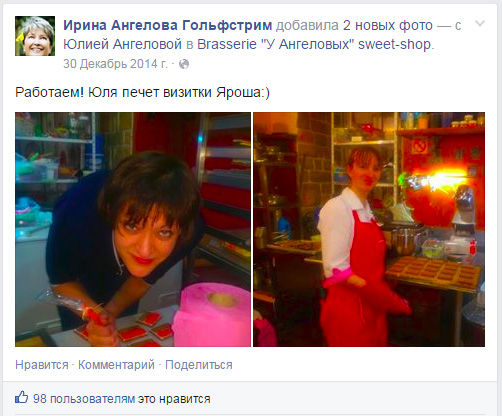This screenshot has height=416, width=502.
Task: Click Нравится to like the post
Action: pyautogui.click(x=42, y=365)
